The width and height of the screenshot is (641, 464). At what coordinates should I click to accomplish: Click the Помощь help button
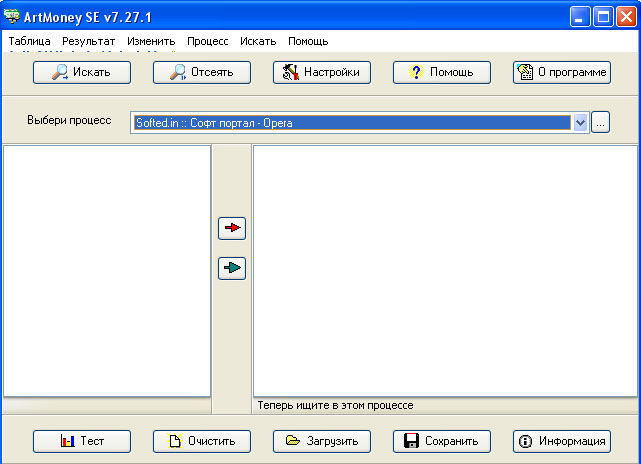click(442, 72)
